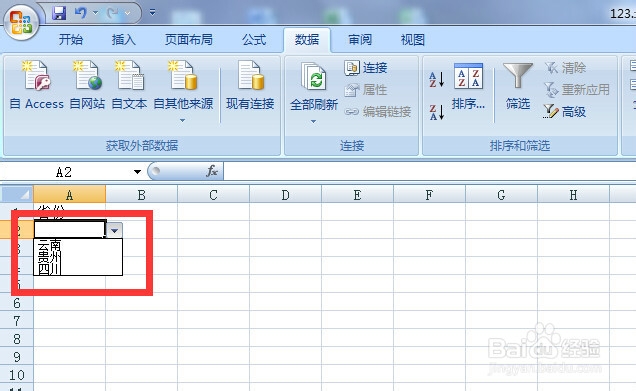636x391 pixels.
Task: Click the Undo arrow icon
Action: click(80, 13)
